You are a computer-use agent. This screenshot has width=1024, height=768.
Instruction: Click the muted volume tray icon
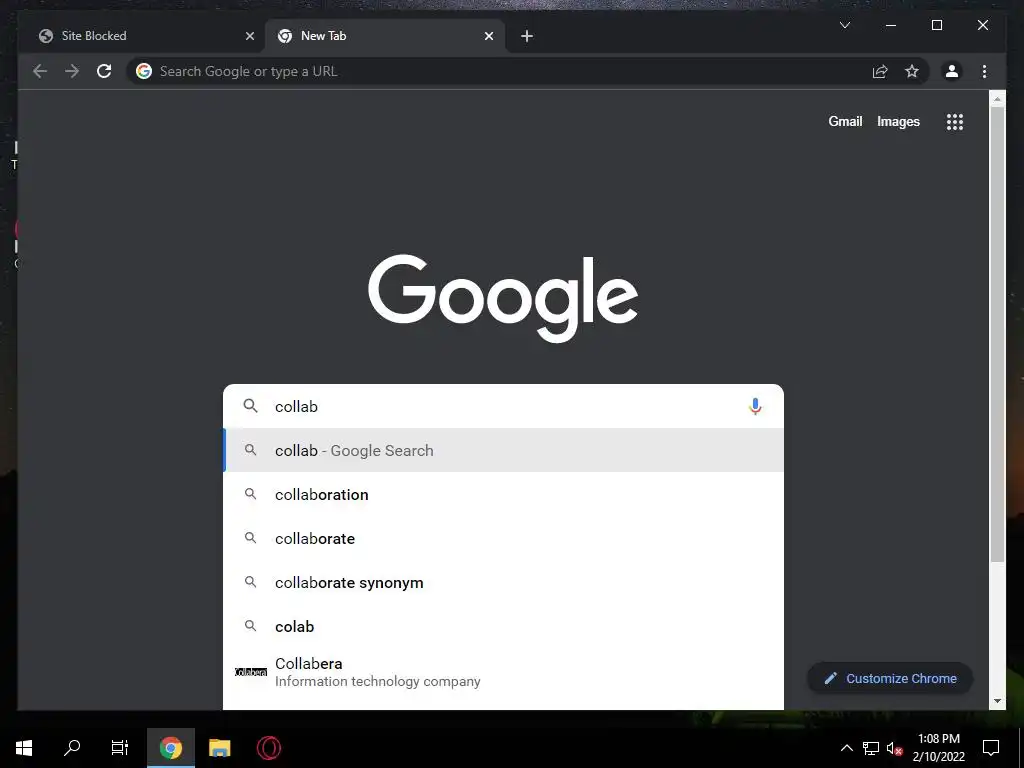point(894,748)
